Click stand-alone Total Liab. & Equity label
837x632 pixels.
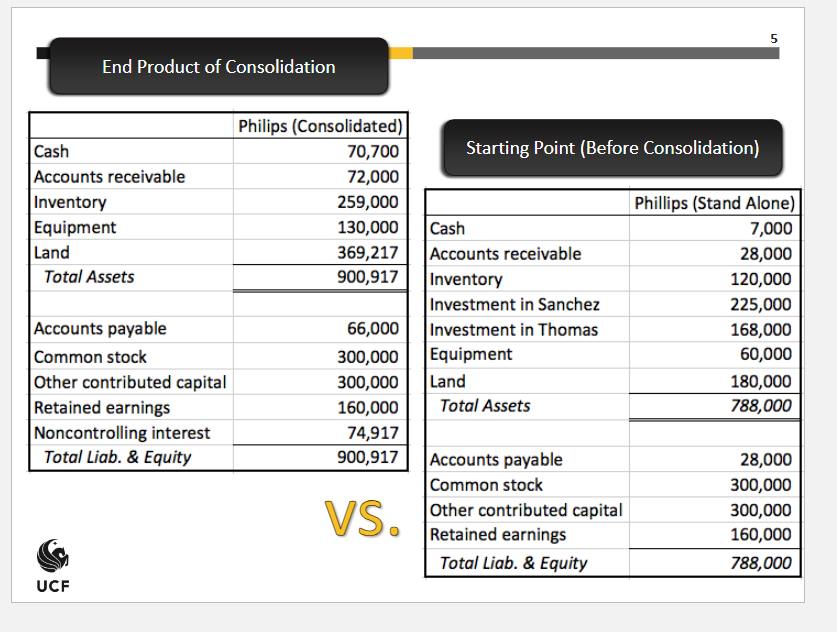click(x=513, y=563)
